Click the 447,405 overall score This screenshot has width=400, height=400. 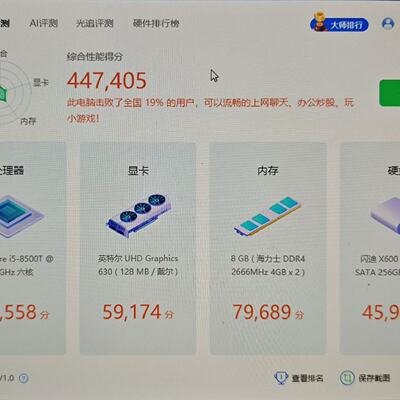107,80
